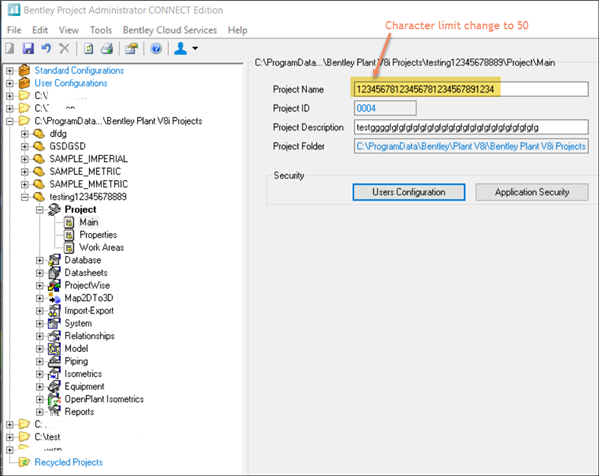Expand the Piping node
Viewport: 599px width, 476px height.
click(x=40, y=361)
